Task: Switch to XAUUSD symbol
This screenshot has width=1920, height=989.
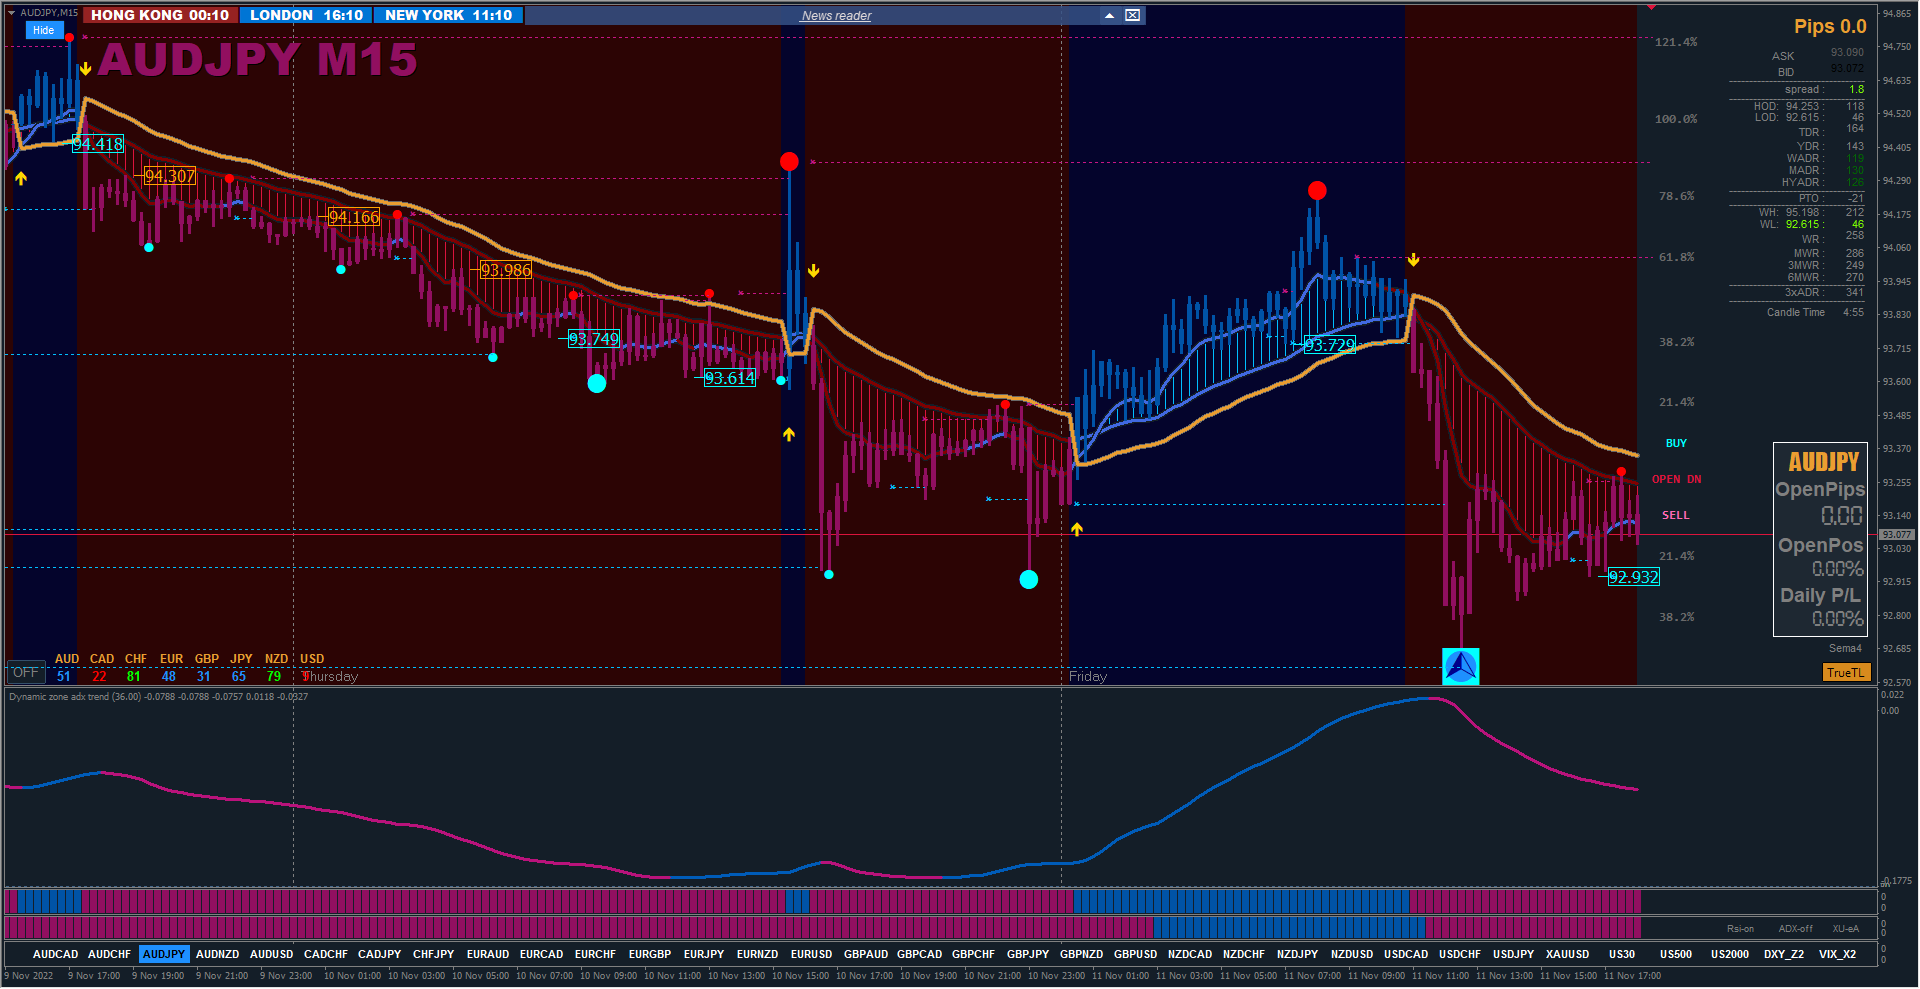Action: [x=1567, y=954]
